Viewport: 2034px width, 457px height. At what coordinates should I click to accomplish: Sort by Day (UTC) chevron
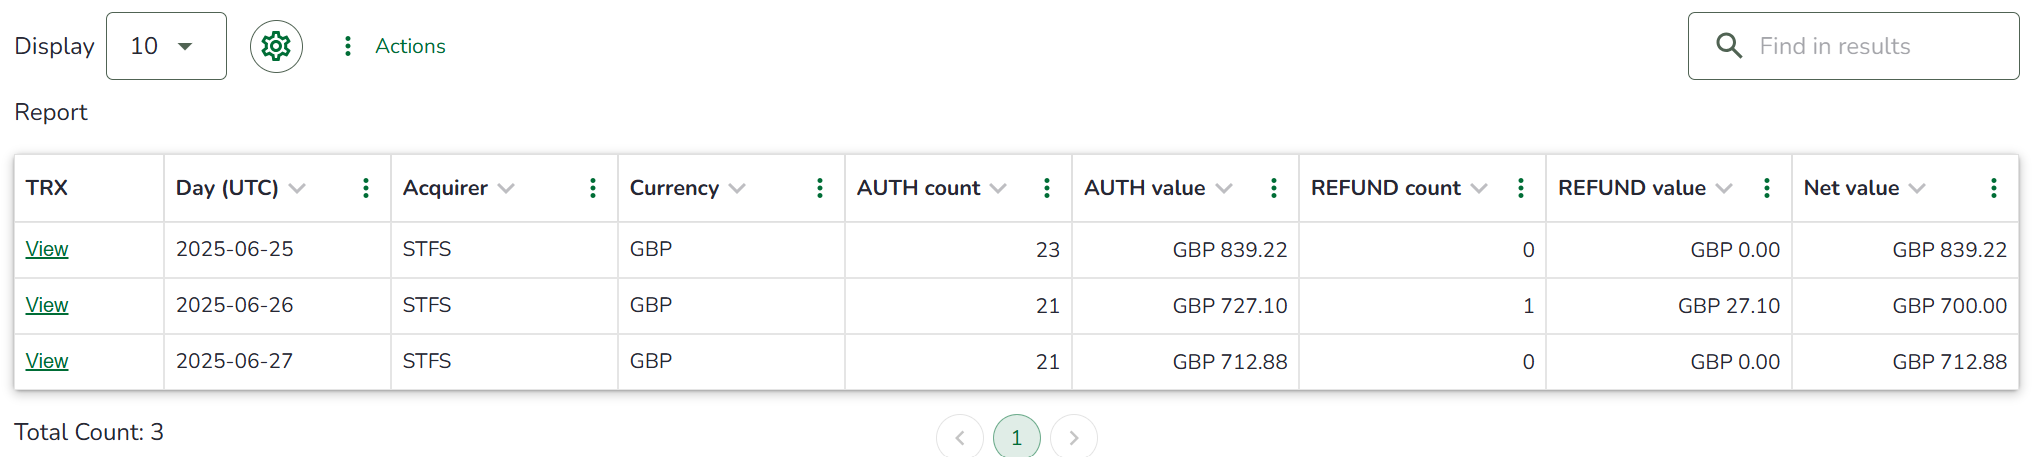(x=297, y=188)
